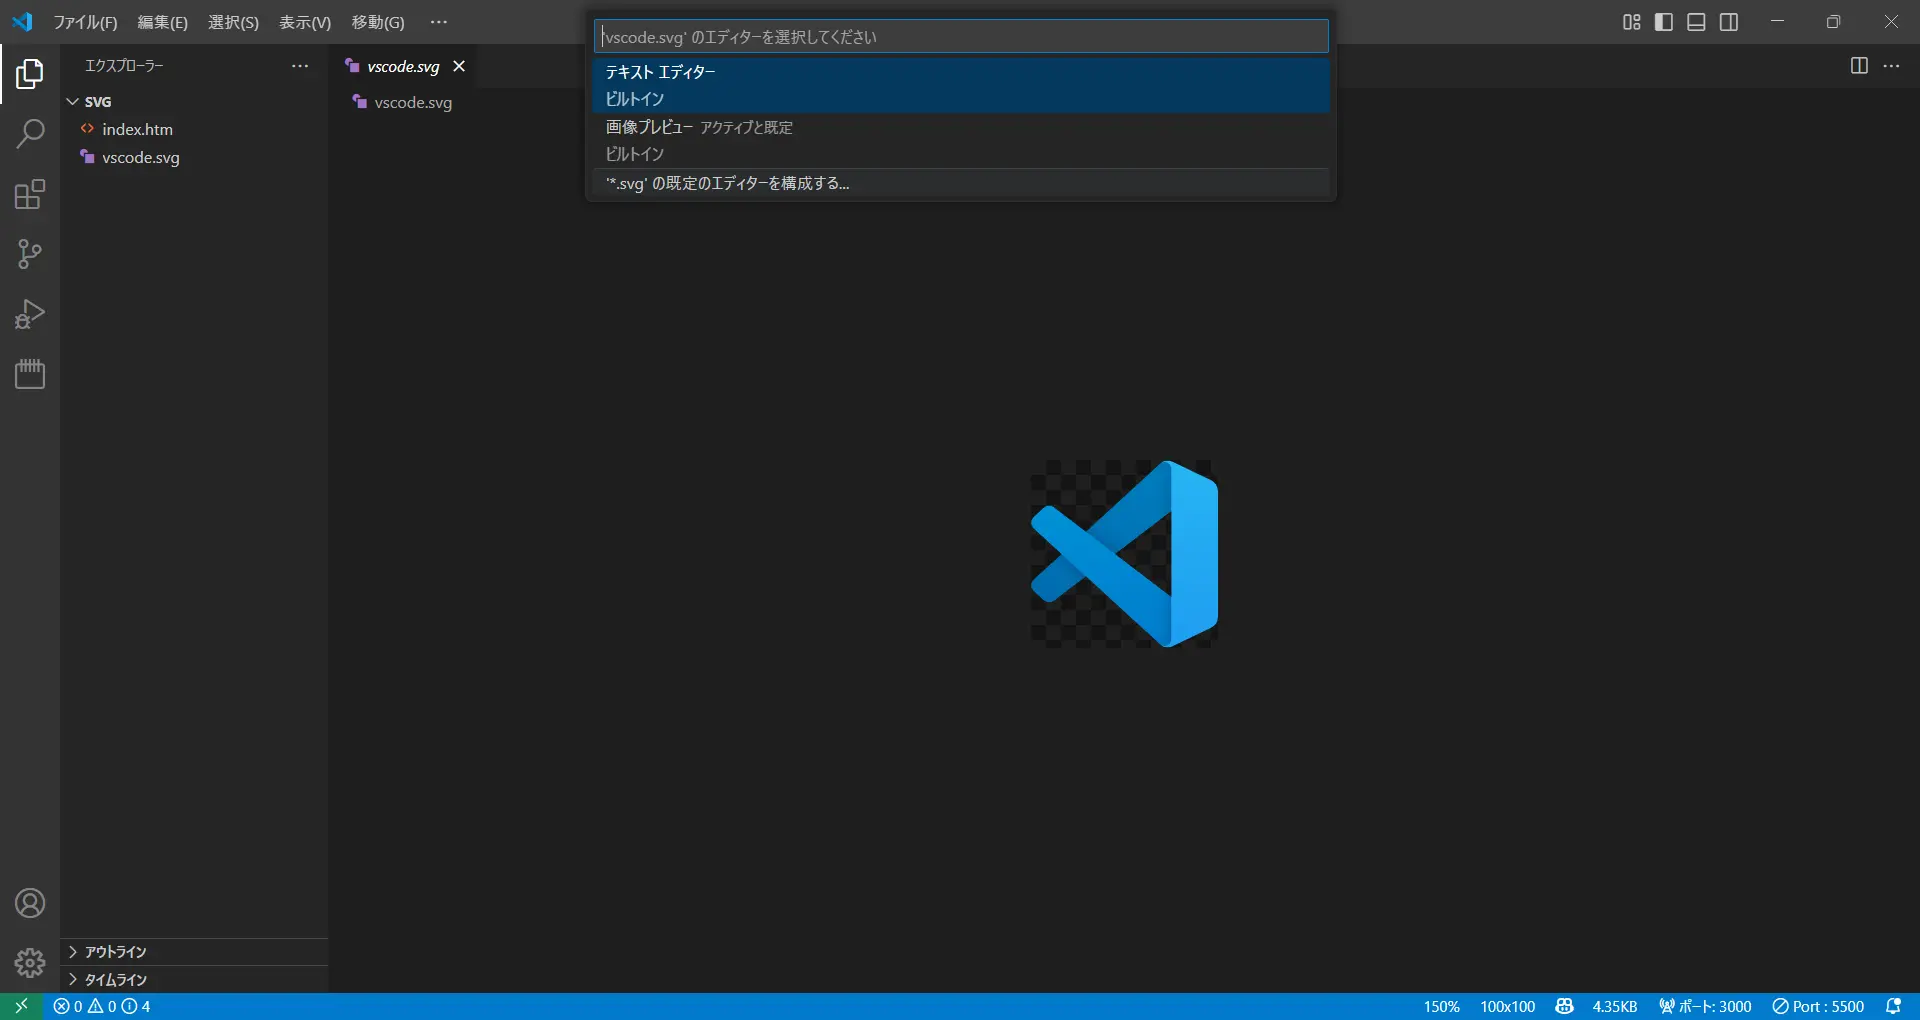1920x1020 pixels.
Task: Collapse the SVG folder section
Action: coord(196,102)
